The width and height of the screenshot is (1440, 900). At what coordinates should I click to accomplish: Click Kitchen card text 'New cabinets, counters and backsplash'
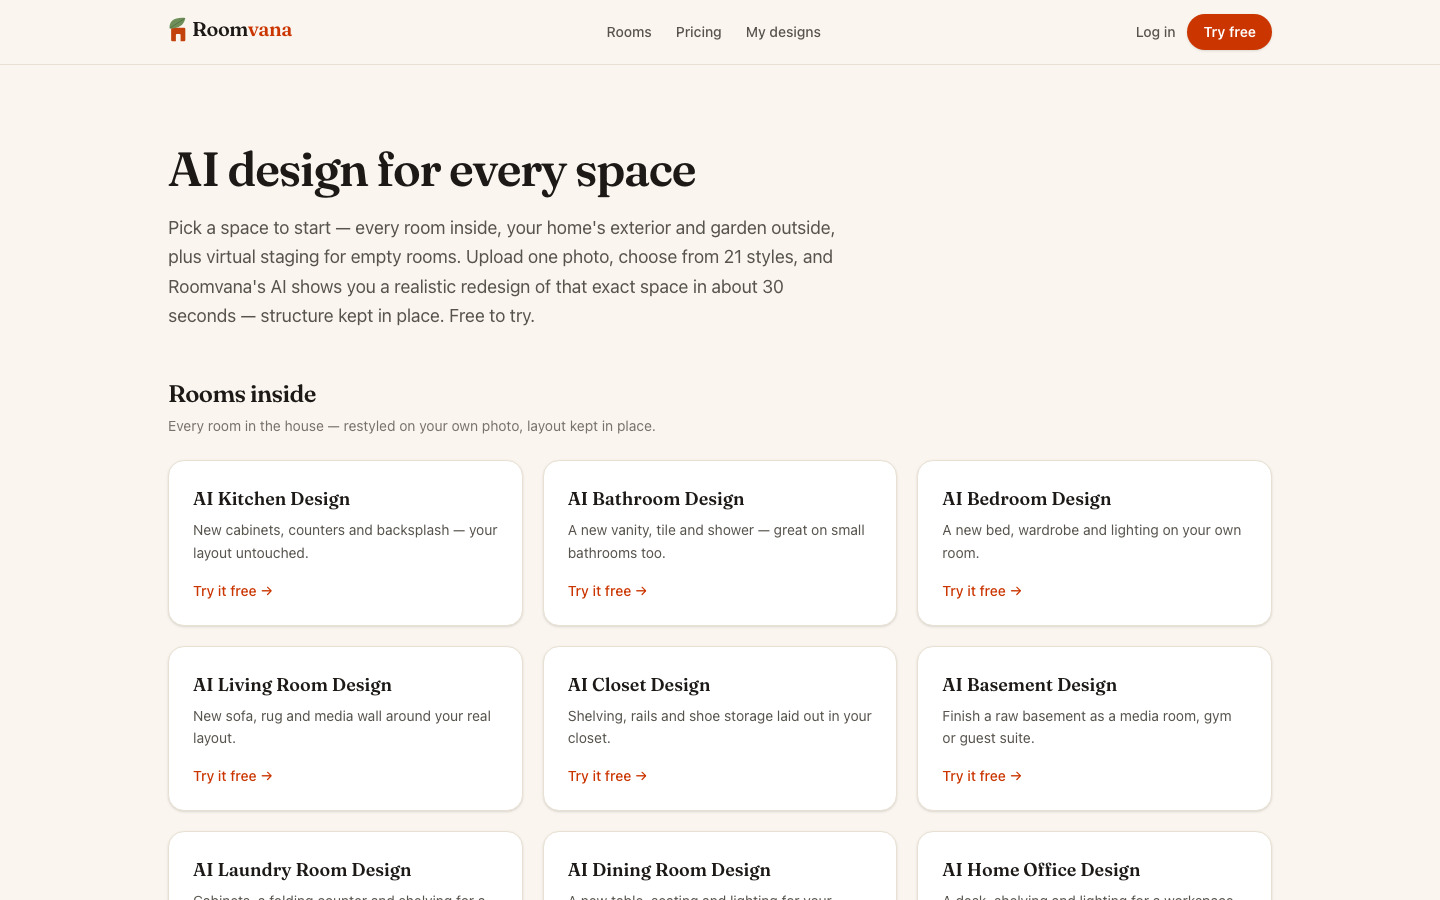coord(321,530)
